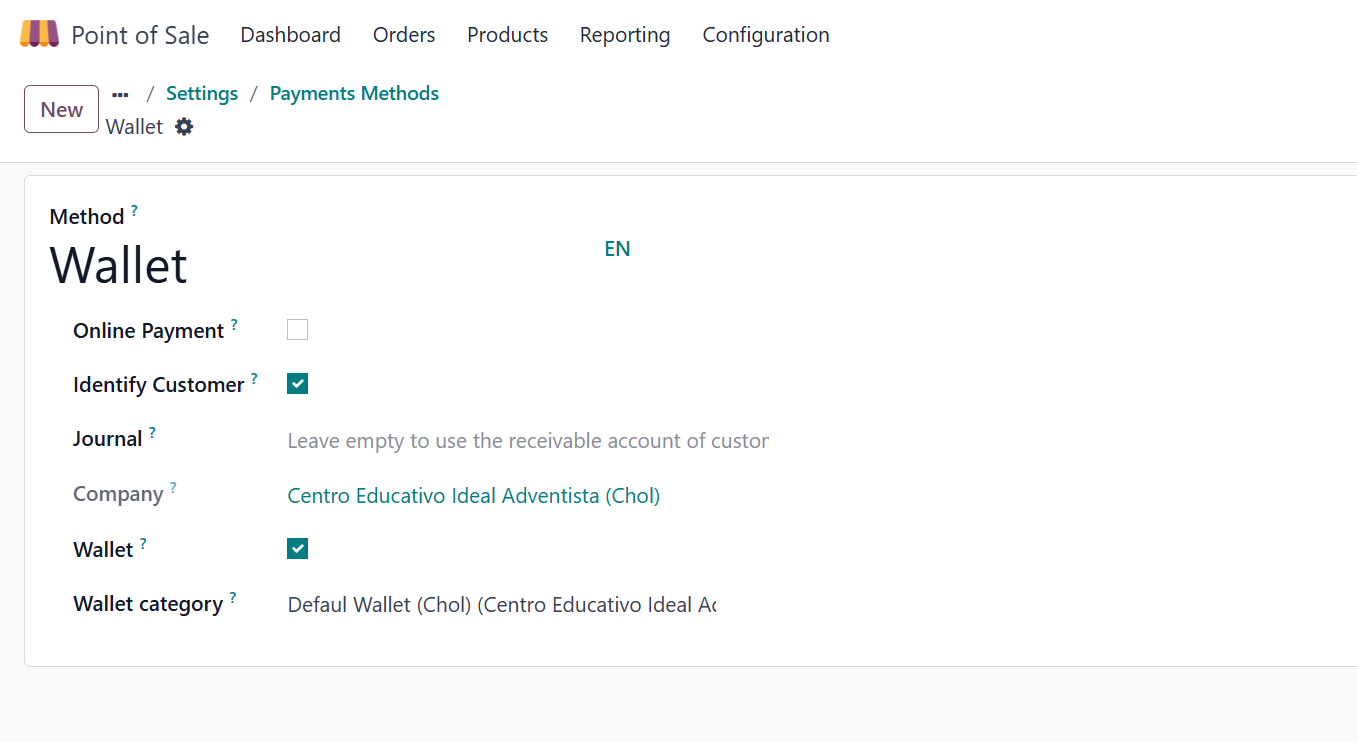This screenshot has height=742, width=1357.
Task: Click the question mark beside Company
Action: click(x=173, y=488)
